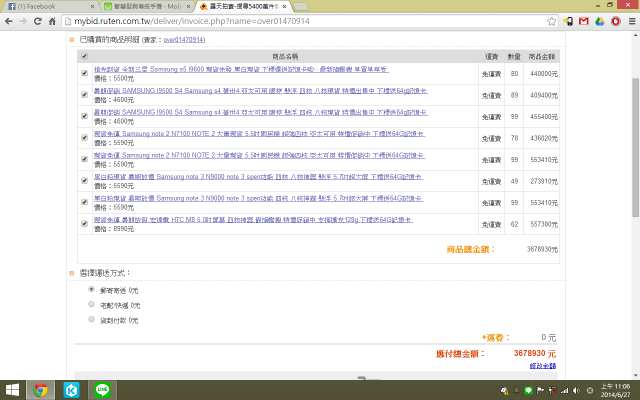
Task: Open the note 3 N9000 link in the 553410元 row
Action: tap(258, 198)
